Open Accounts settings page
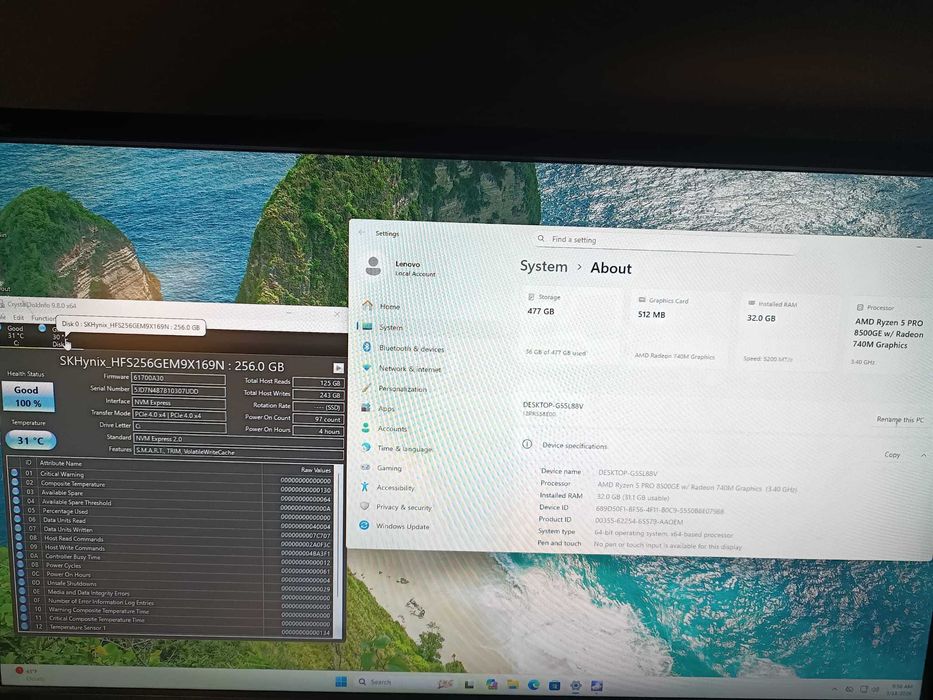The image size is (933, 700). click(x=384, y=428)
